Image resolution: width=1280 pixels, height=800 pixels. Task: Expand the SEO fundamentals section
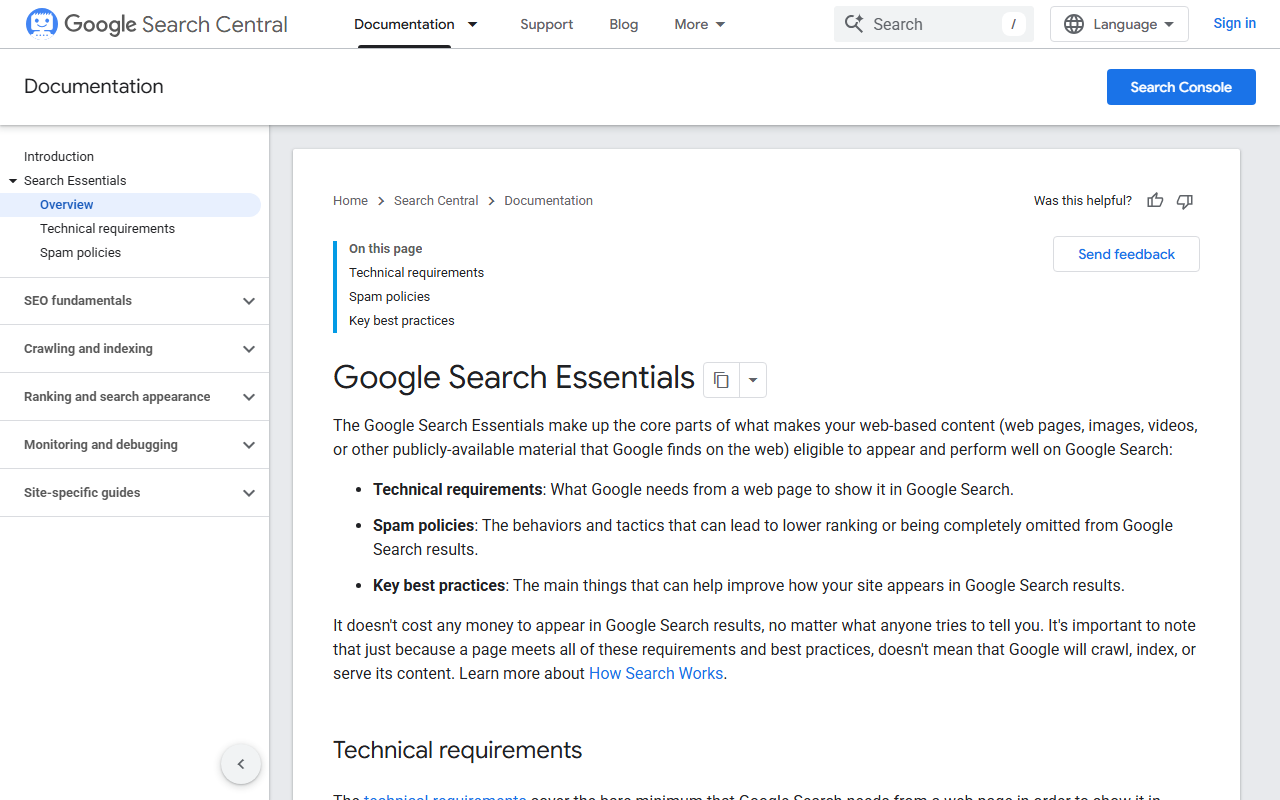(x=135, y=301)
